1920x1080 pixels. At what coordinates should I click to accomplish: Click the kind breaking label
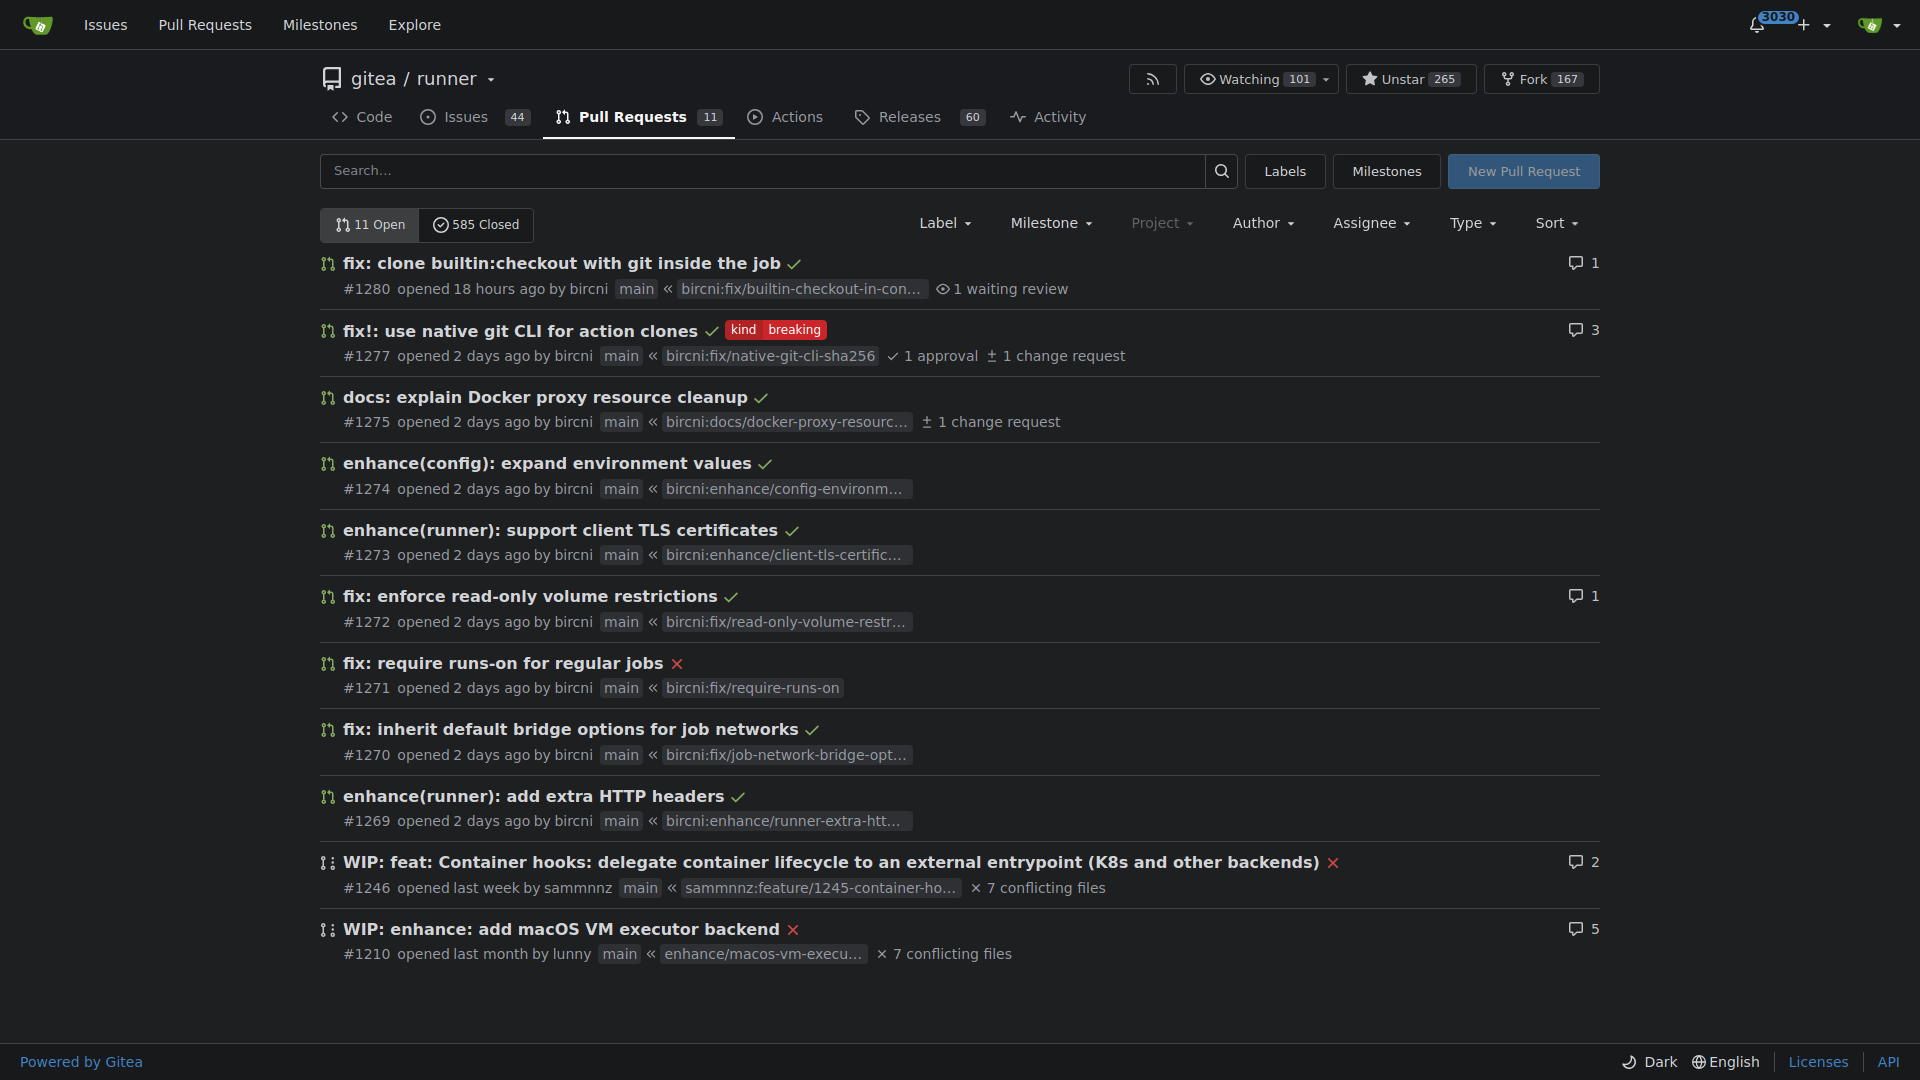tap(776, 330)
